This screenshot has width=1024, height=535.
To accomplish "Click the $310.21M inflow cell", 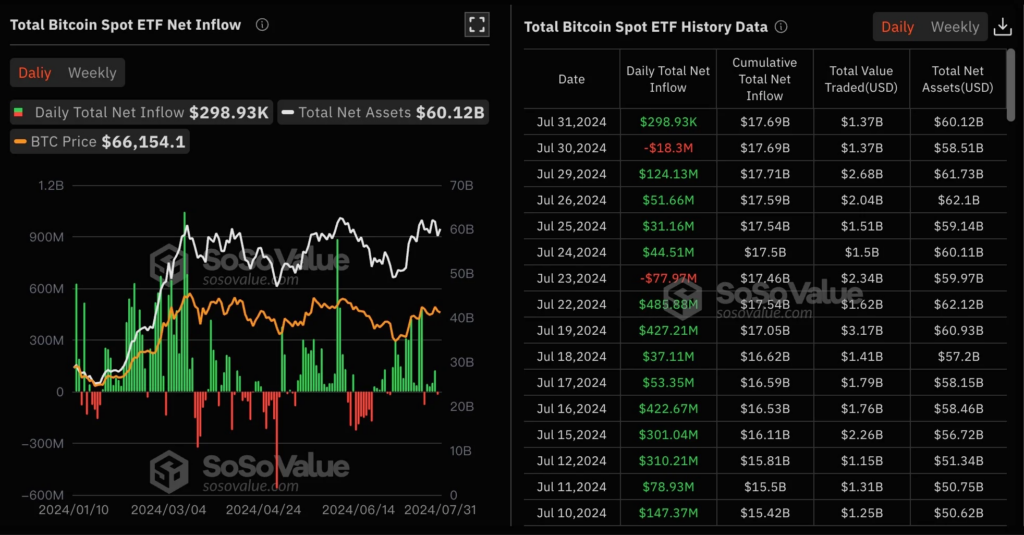I will click(668, 461).
